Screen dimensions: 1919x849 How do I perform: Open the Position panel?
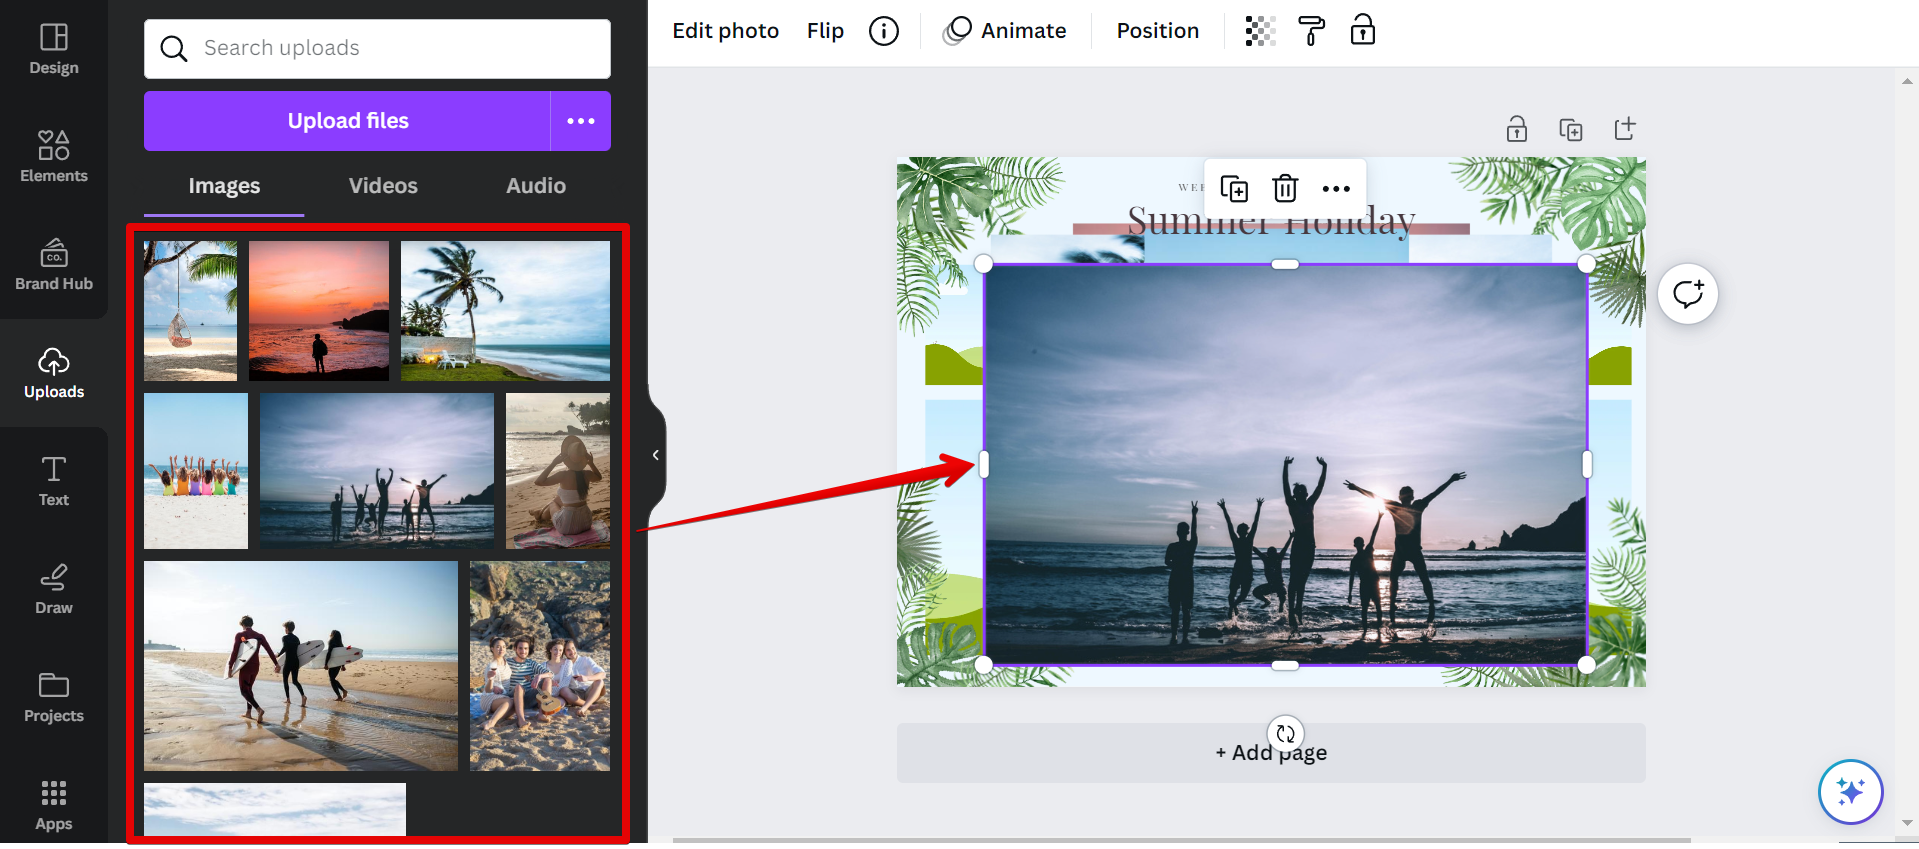pyautogui.click(x=1158, y=31)
